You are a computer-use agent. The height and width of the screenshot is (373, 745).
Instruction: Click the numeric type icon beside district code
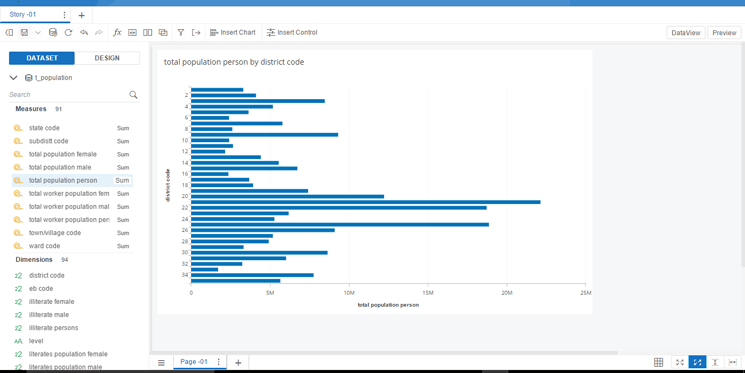click(19, 276)
